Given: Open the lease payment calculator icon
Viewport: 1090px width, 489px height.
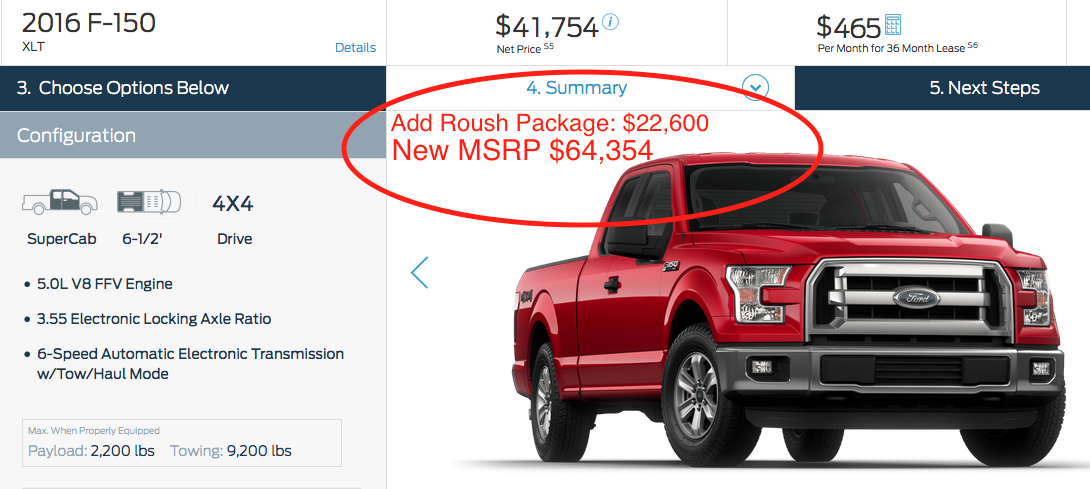Looking at the screenshot, I should [893, 26].
